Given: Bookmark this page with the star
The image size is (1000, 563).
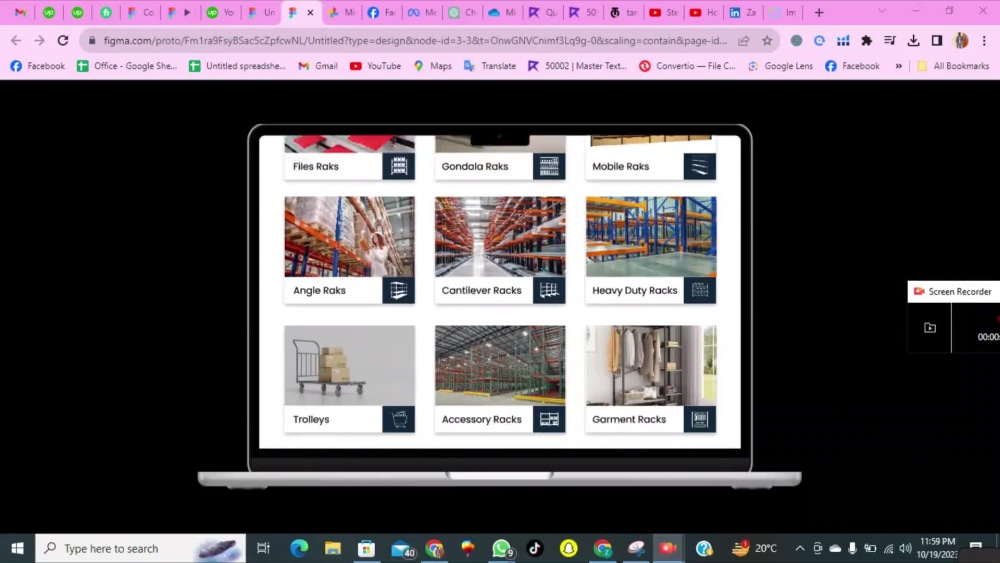Looking at the screenshot, I should click(x=767, y=40).
